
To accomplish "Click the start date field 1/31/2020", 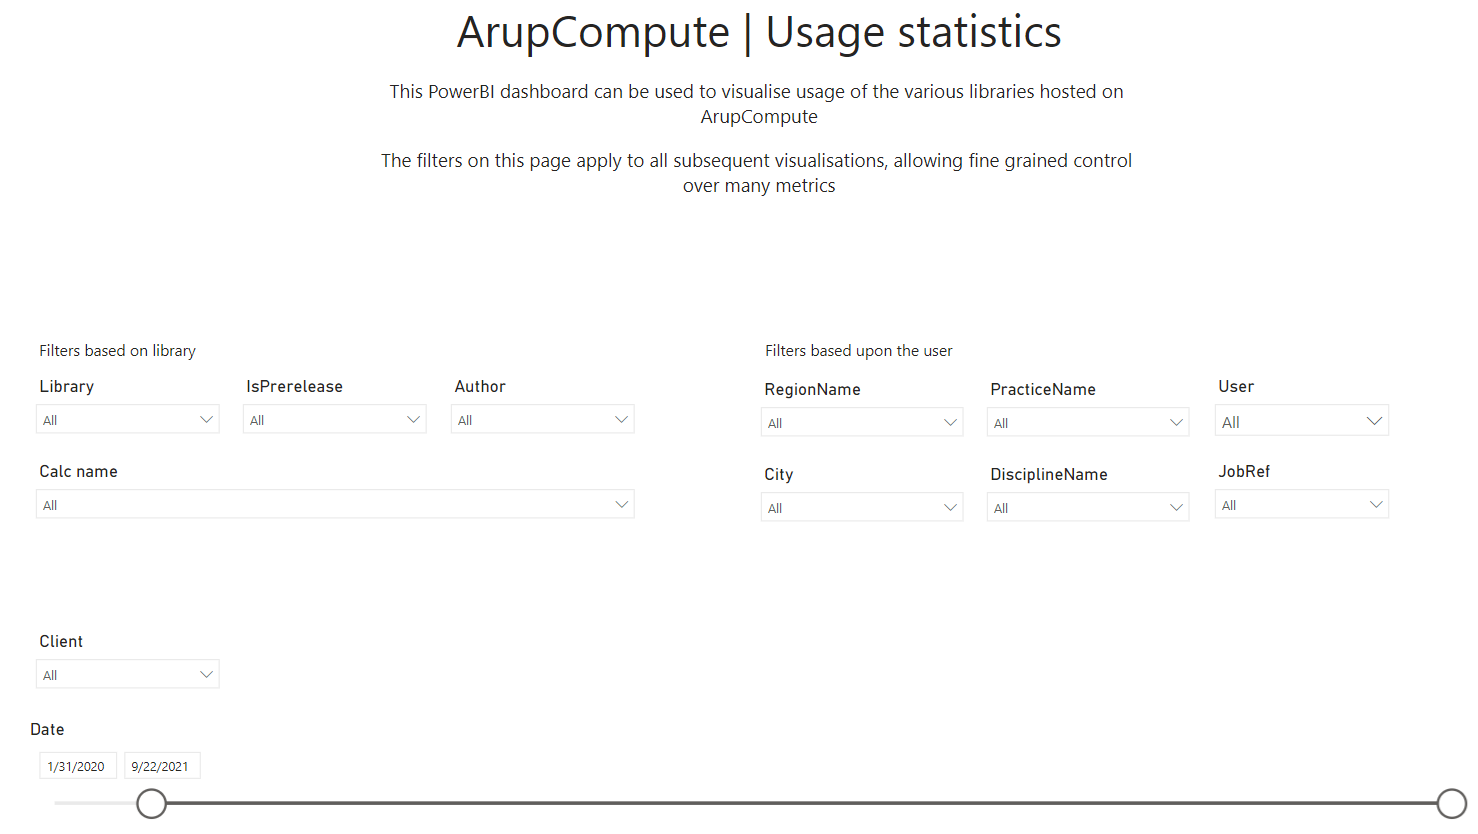I will (x=78, y=766).
